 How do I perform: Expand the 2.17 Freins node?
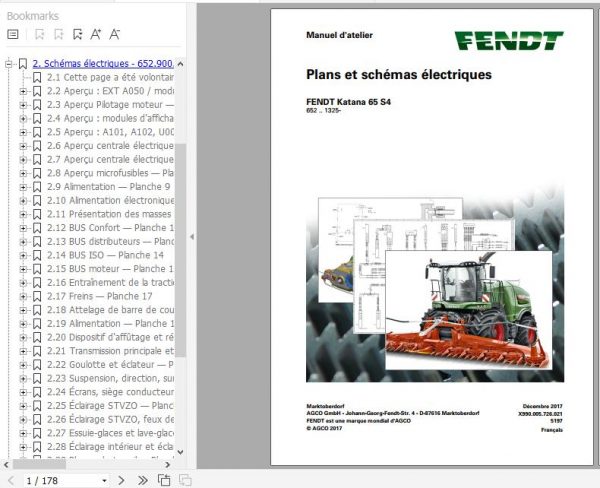[x=23, y=296]
